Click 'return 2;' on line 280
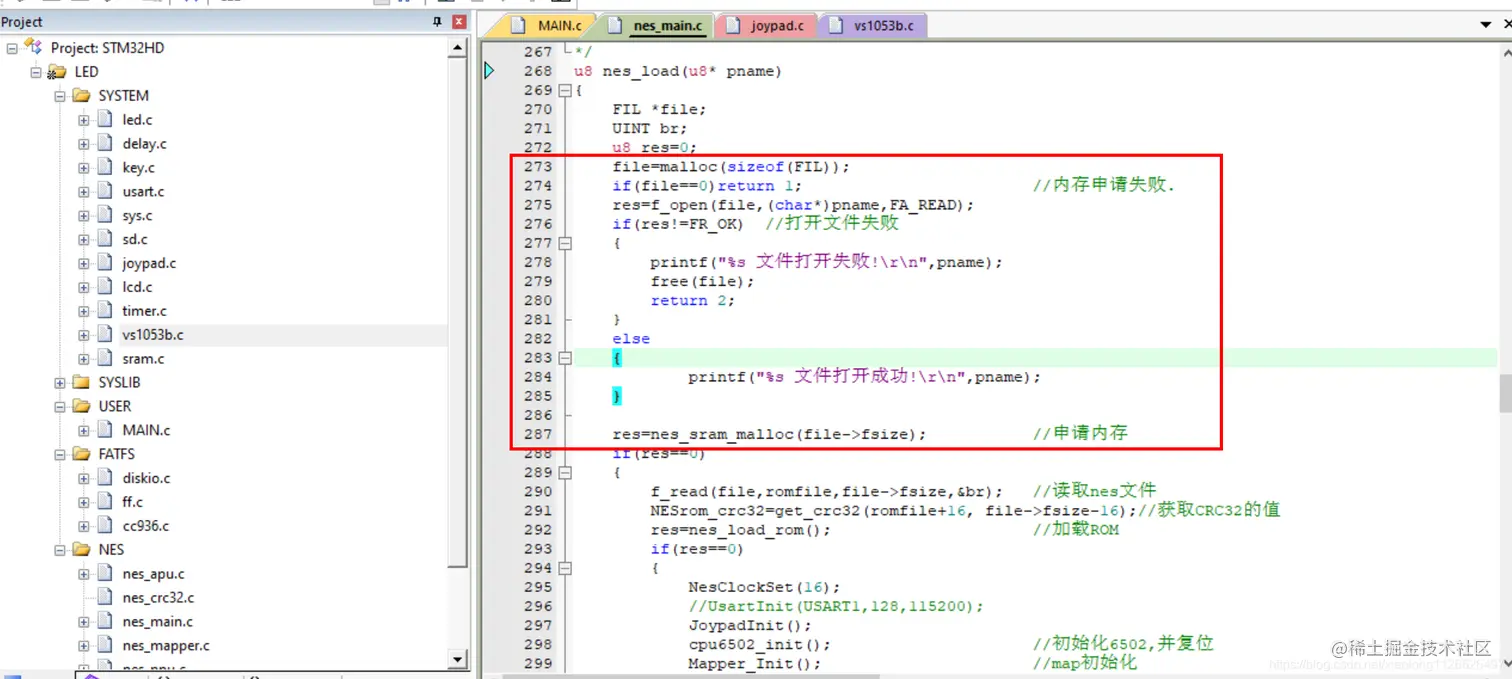Viewport: 1512px width, 679px height. [x=693, y=300]
